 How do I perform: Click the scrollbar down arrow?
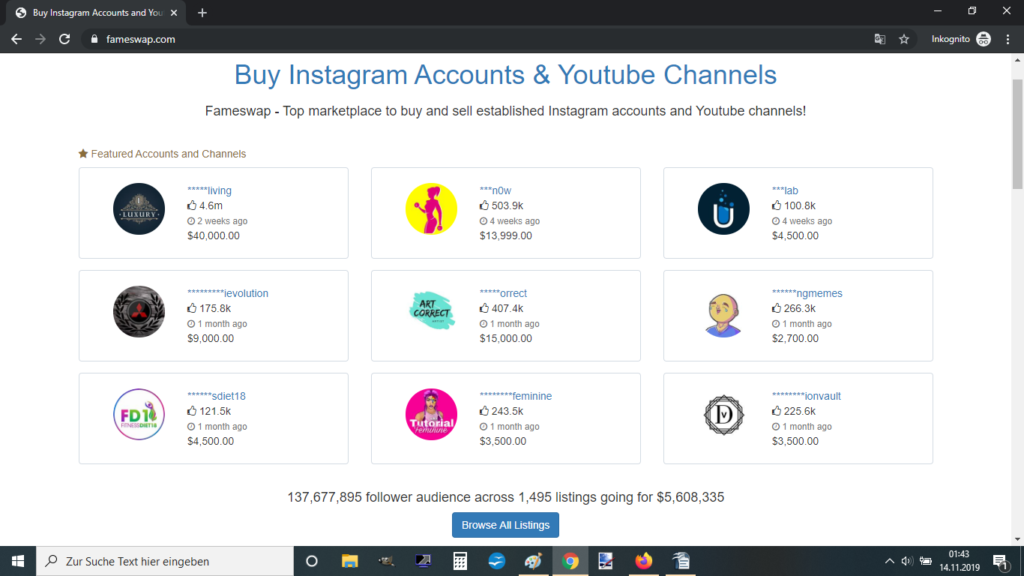(x=1017, y=539)
